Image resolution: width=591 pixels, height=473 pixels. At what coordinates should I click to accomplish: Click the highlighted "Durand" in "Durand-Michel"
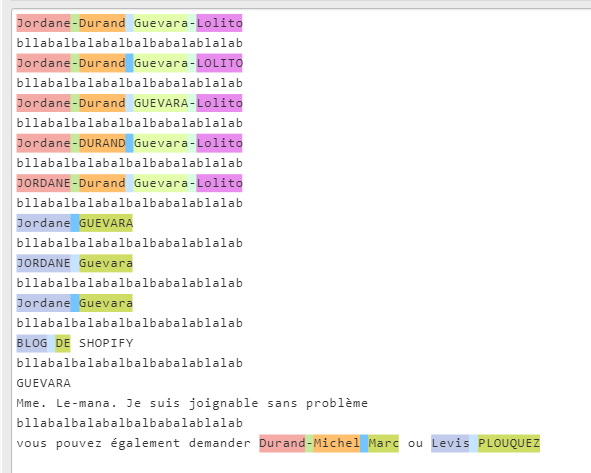[282, 443]
